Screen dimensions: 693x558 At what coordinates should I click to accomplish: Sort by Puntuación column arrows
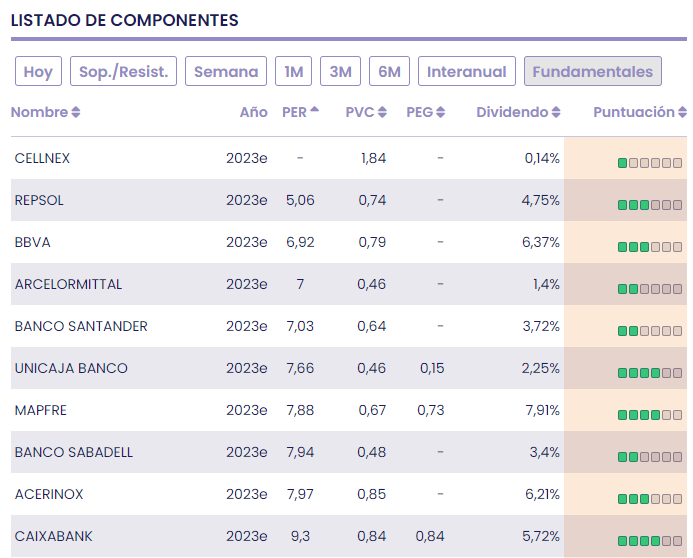tap(682, 113)
